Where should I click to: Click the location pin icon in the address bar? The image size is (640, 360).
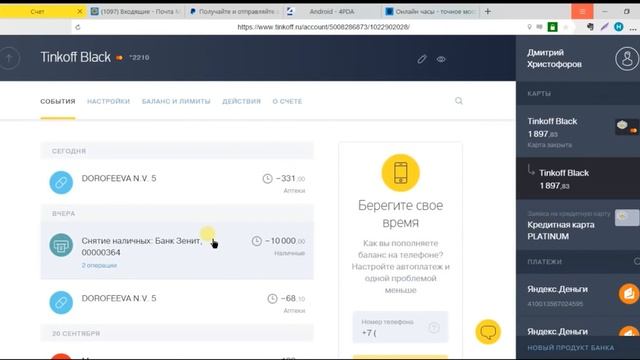tap(529, 27)
